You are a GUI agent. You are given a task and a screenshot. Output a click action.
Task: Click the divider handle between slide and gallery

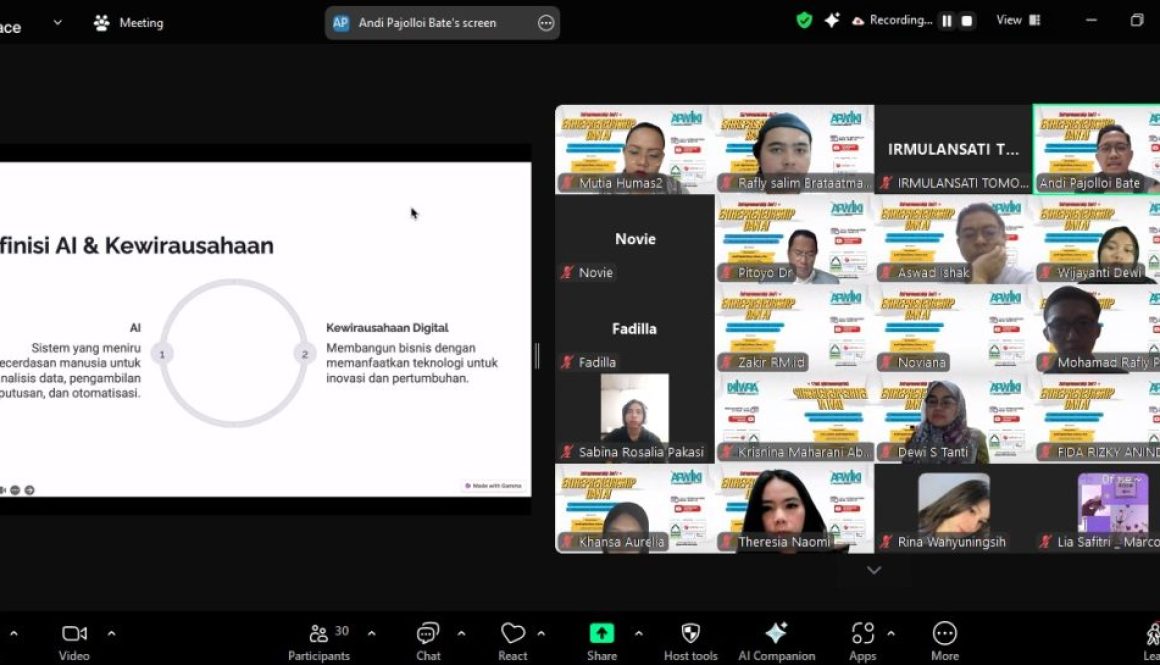538,356
